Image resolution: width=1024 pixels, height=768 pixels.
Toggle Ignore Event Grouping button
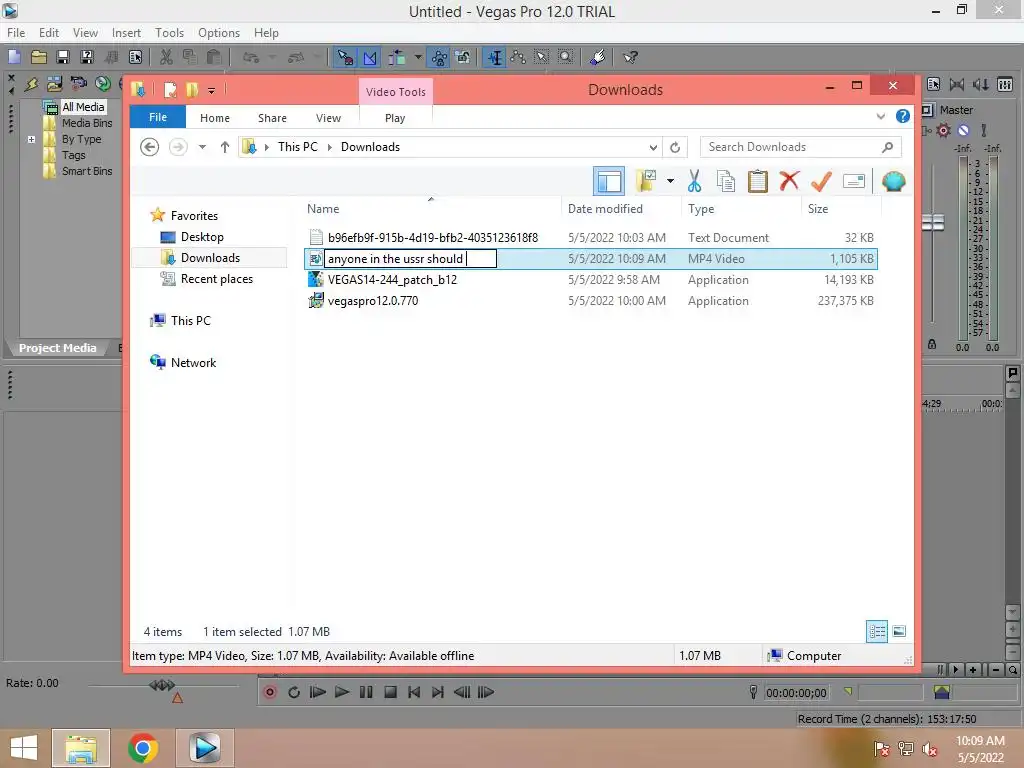[463, 57]
